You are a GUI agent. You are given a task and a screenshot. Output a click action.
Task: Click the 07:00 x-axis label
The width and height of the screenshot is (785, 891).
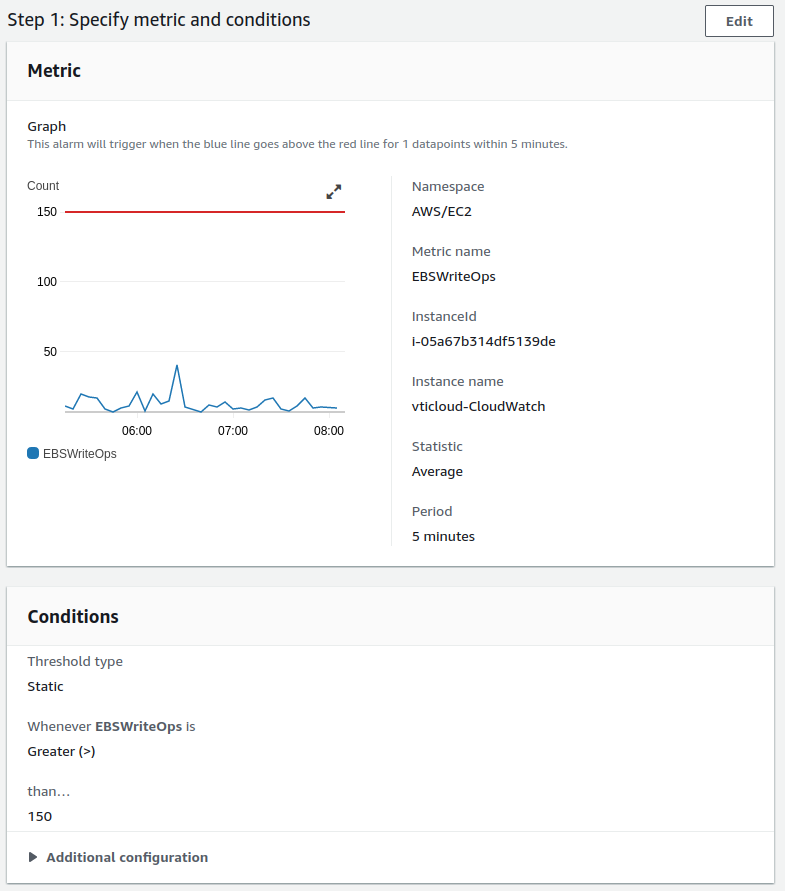coord(233,431)
